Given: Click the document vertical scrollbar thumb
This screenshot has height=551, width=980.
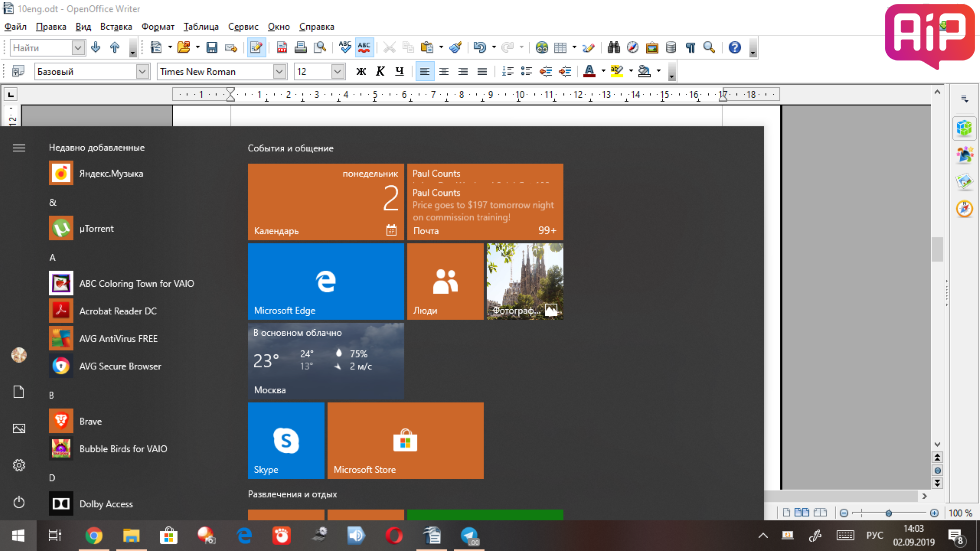Looking at the screenshot, I should (937, 249).
